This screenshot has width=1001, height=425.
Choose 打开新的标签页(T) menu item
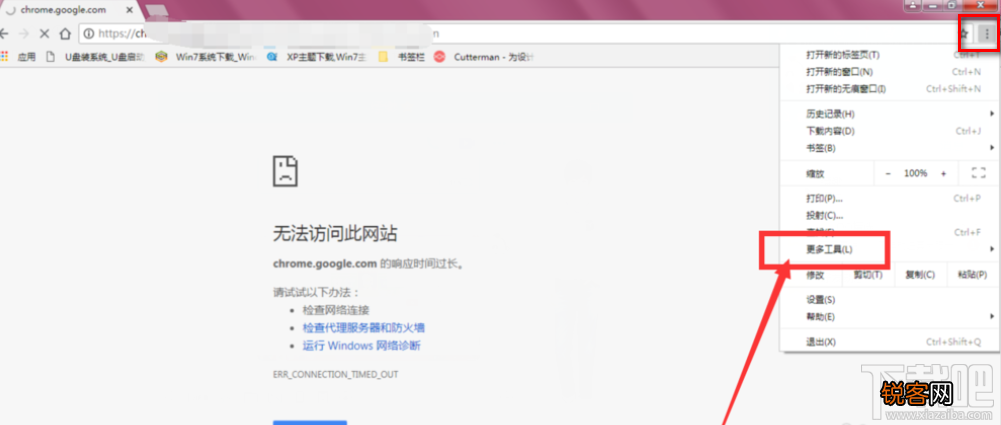[888, 55]
